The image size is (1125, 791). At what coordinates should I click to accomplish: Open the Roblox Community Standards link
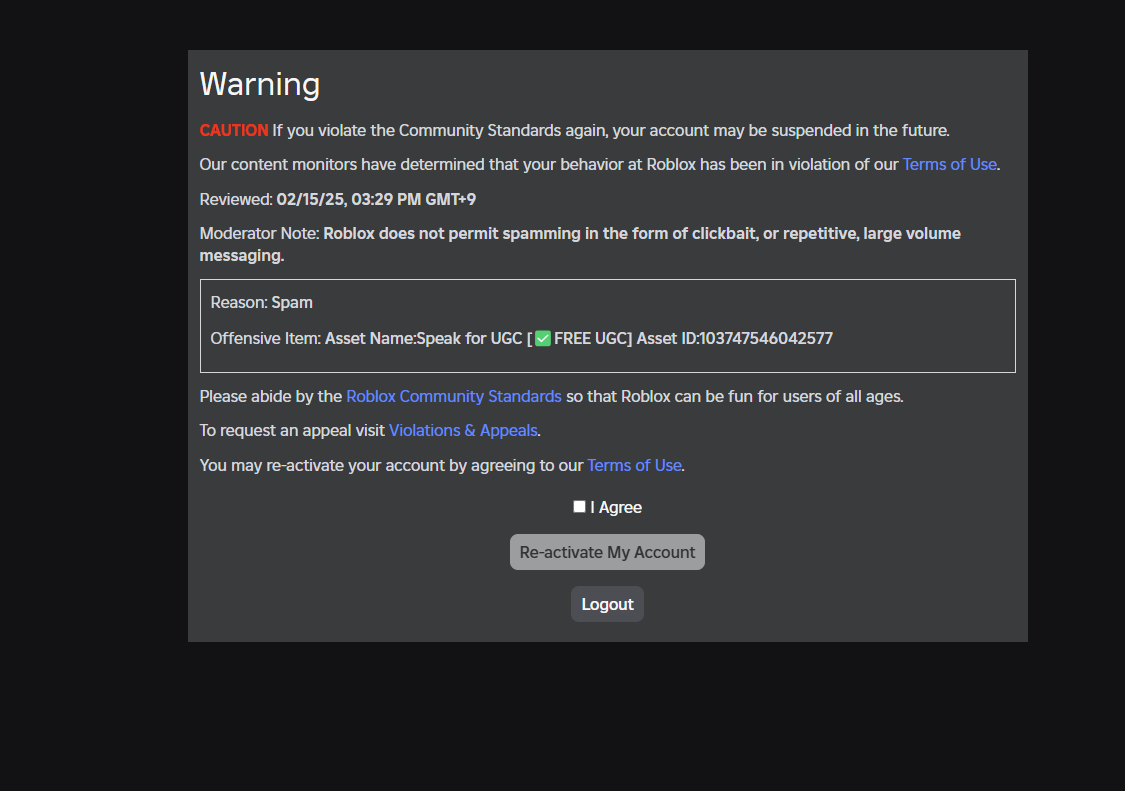454,396
